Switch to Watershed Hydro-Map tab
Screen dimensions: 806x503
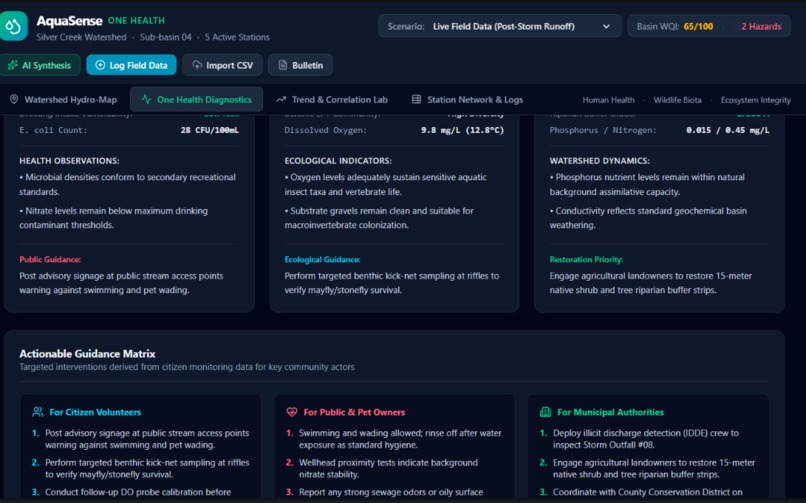tap(64, 100)
